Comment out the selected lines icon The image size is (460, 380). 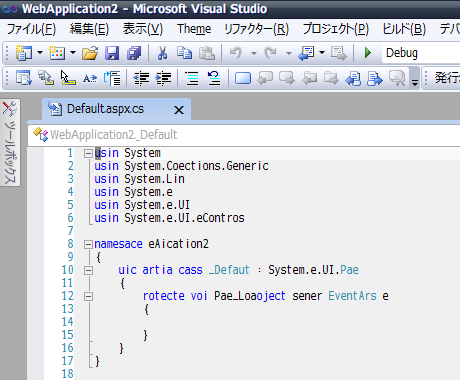[192, 79]
